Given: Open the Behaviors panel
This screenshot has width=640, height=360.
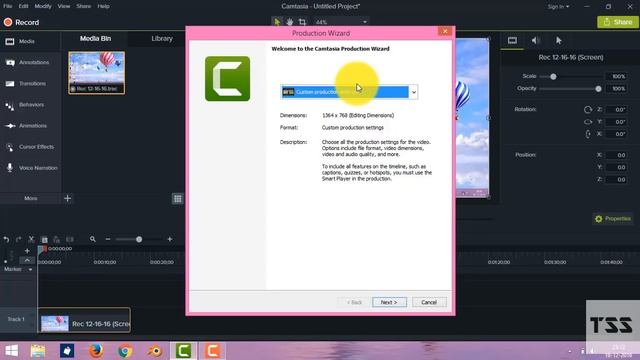Looking at the screenshot, I should [25, 105].
